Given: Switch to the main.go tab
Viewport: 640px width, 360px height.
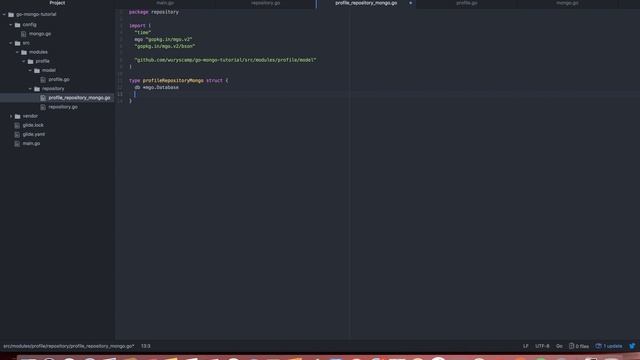Looking at the screenshot, I should tap(165, 3).
